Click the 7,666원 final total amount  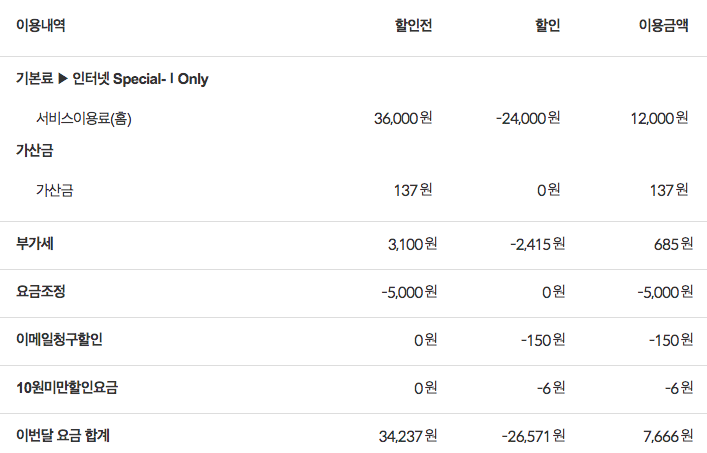tap(666, 435)
